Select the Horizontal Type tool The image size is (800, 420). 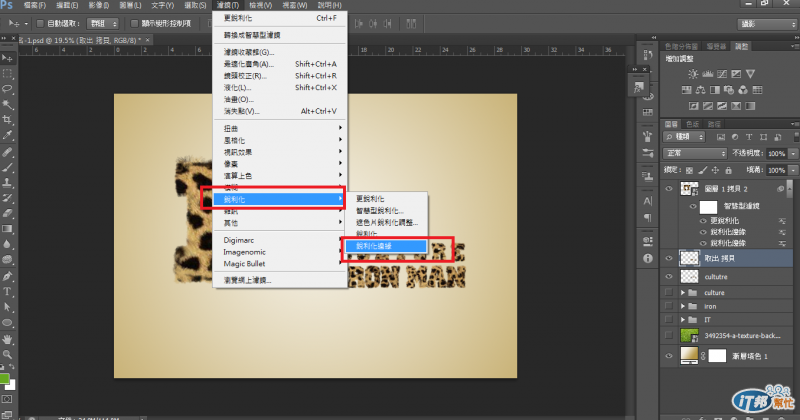pos(7,291)
